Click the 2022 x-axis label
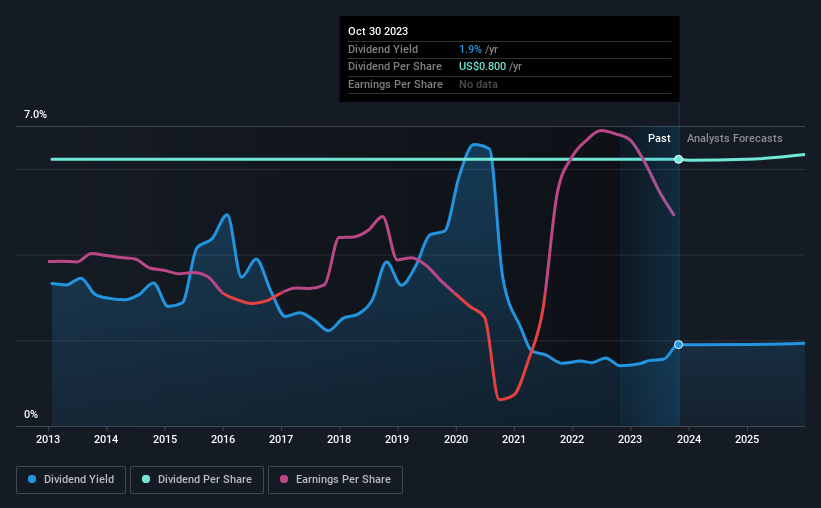The height and width of the screenshot is (508, 821). point(572,439)
